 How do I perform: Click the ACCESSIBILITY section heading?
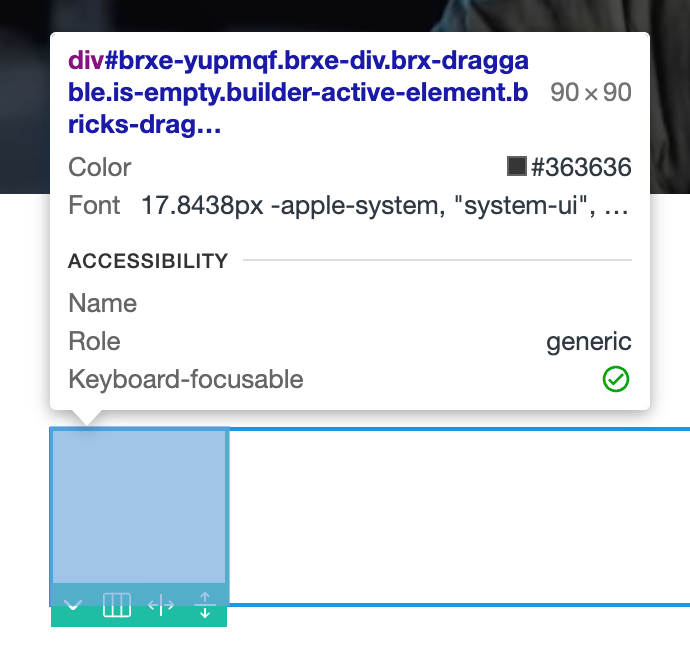148,262
